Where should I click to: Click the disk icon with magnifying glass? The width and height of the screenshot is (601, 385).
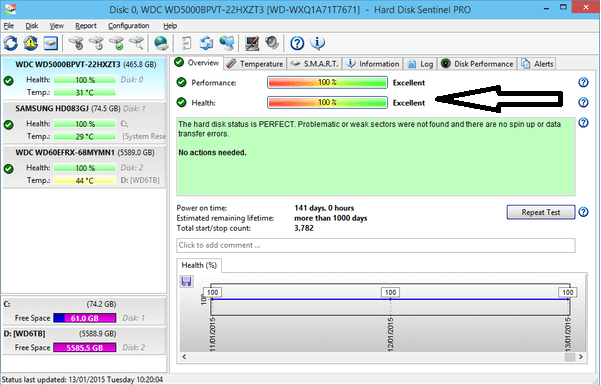[x=137, y=43]
